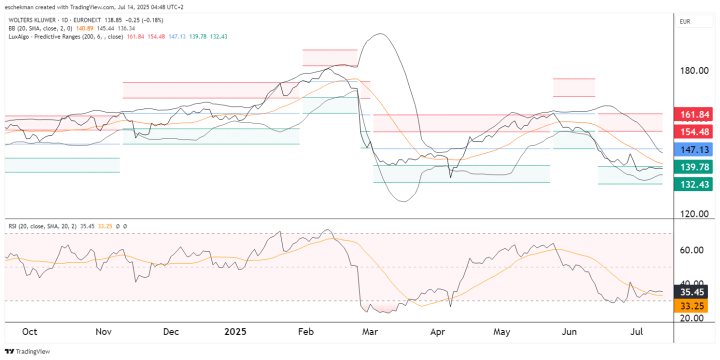Click the Nov label on time axis

(104, 332)
